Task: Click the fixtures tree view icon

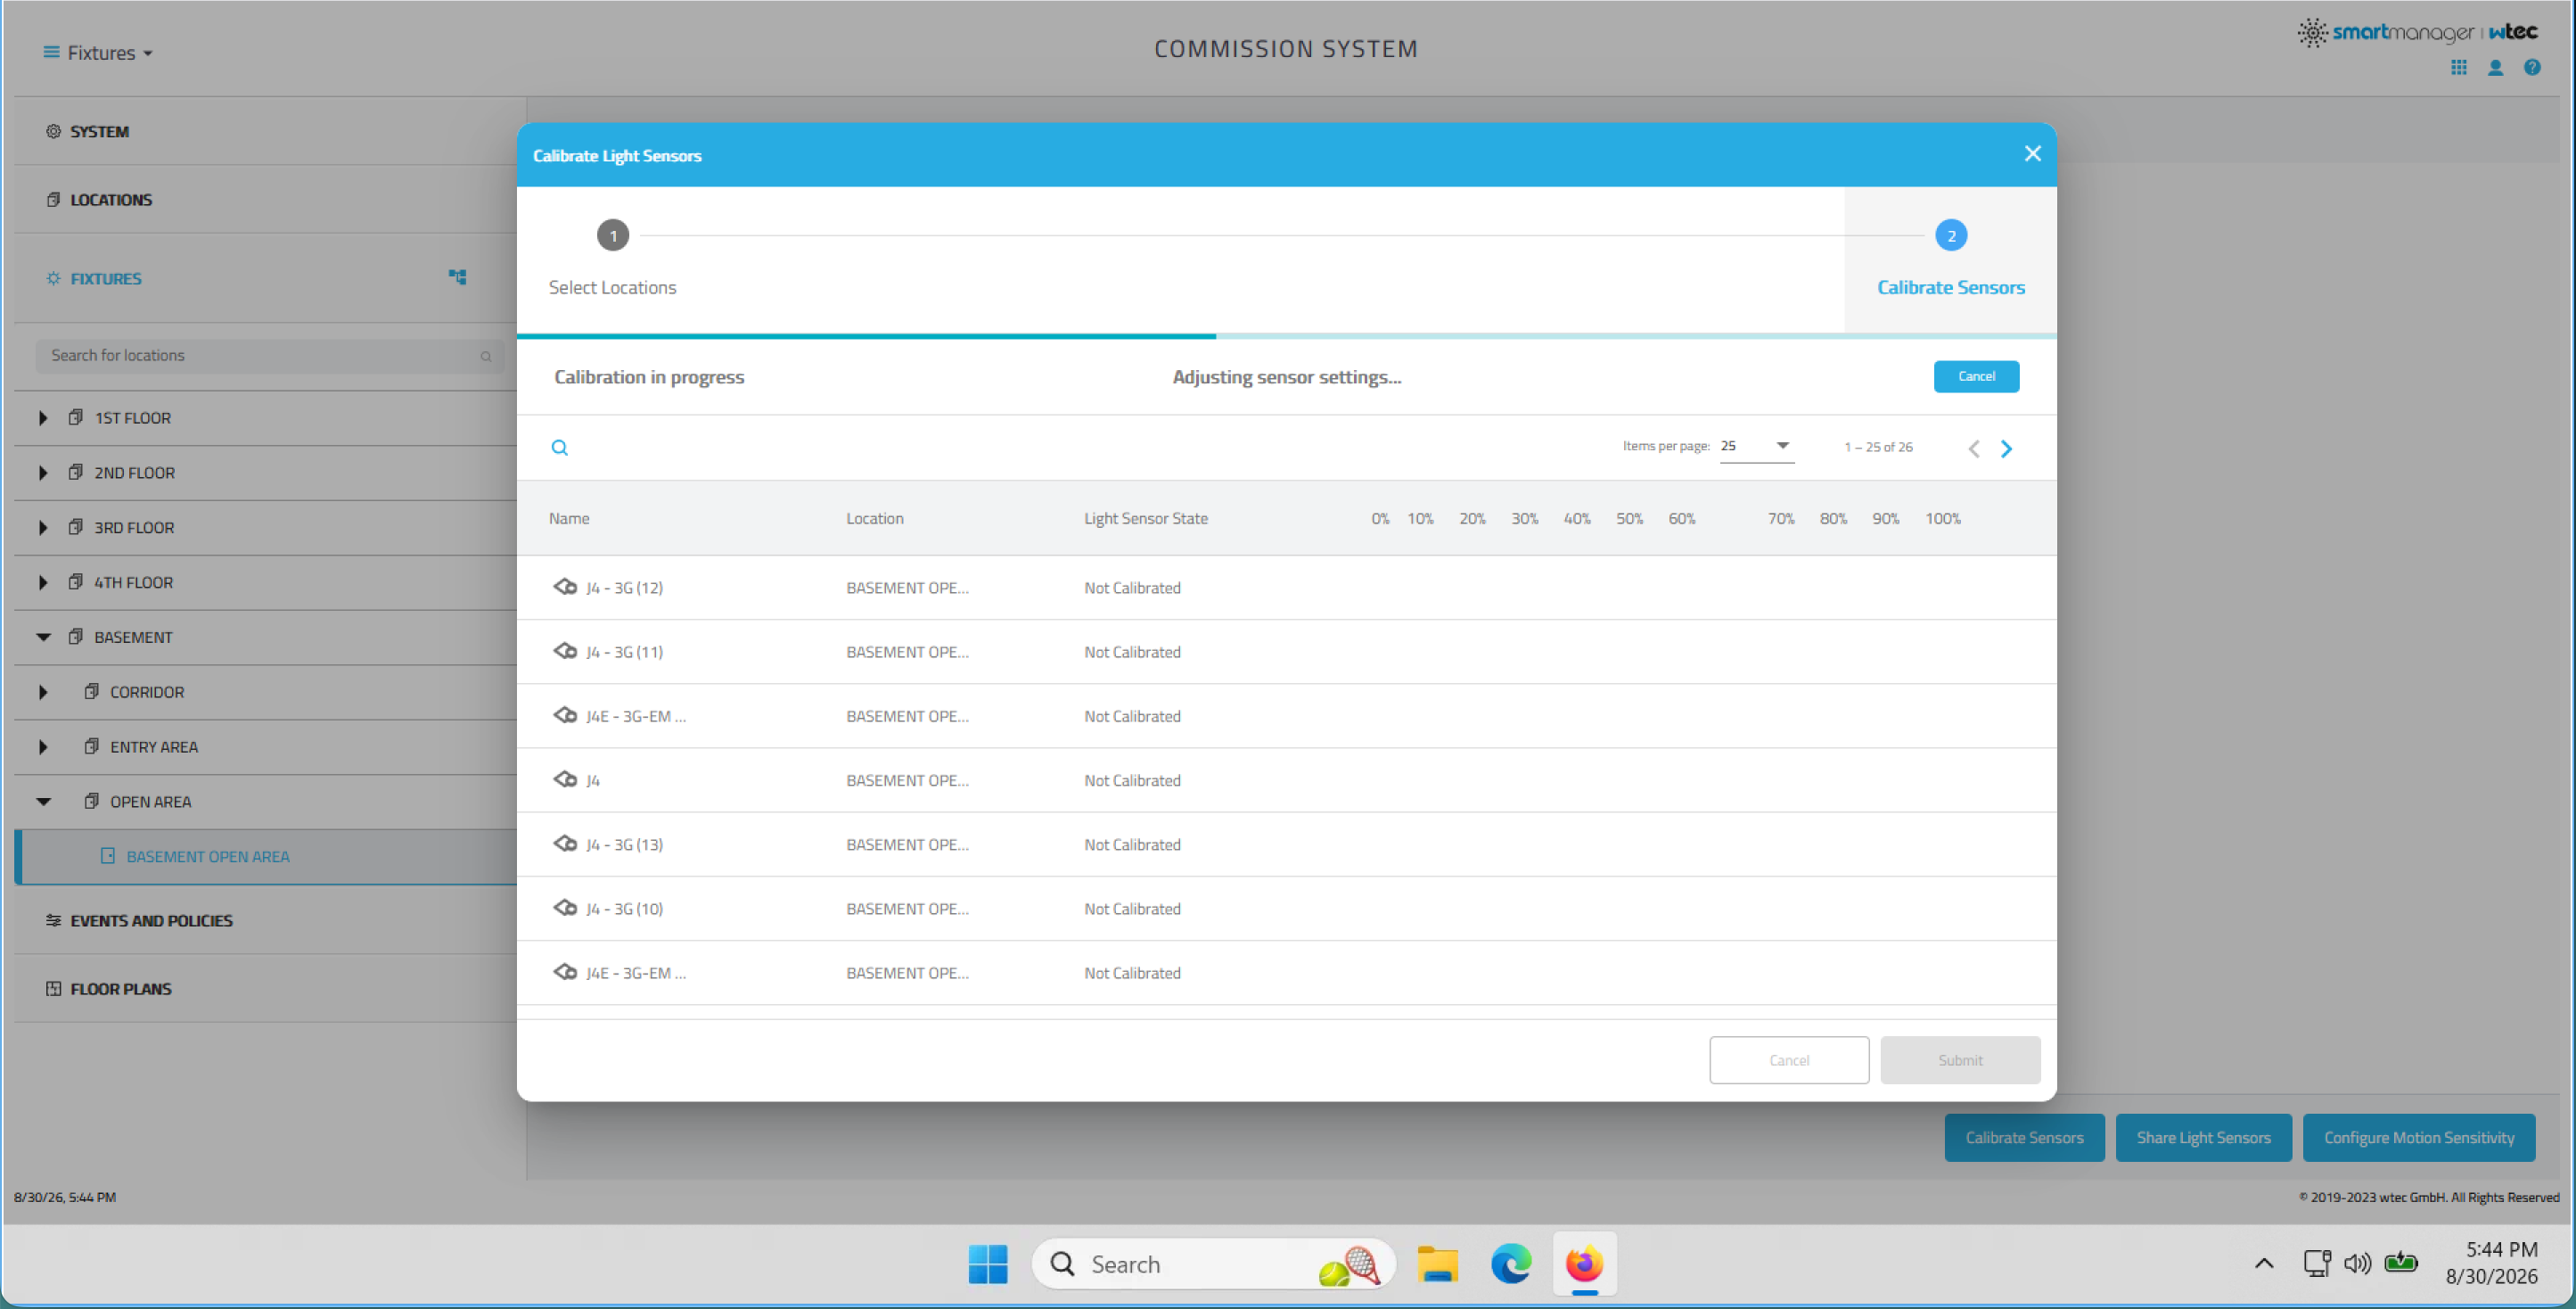Action: pos(457,277)
